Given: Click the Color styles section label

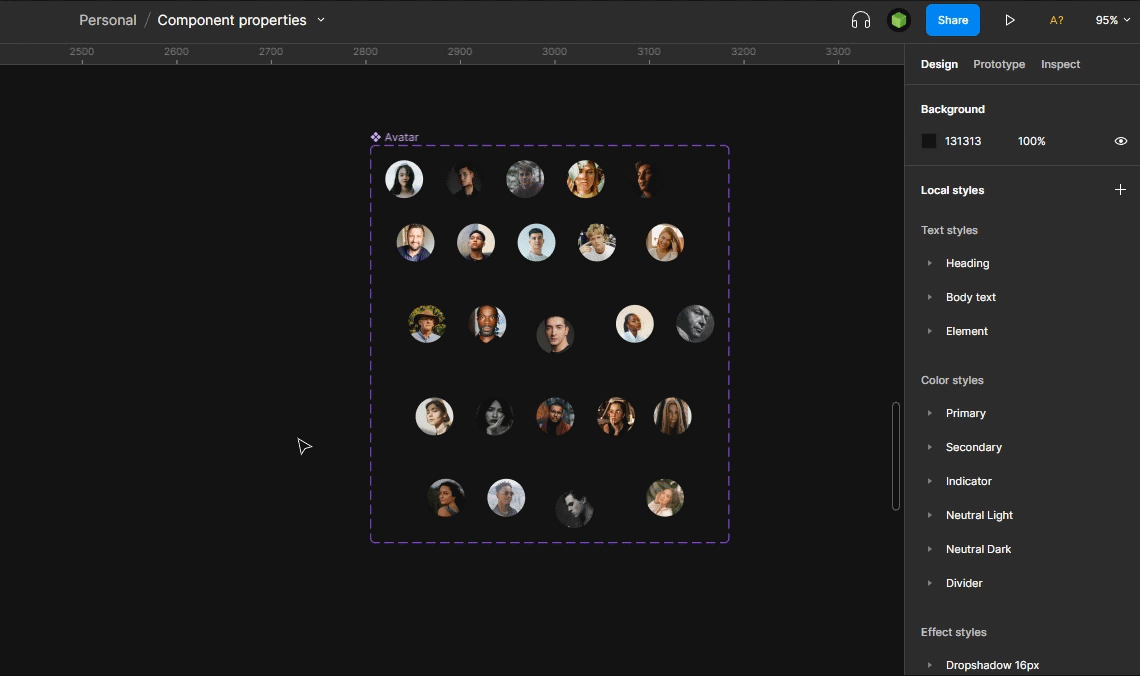Looking at the screenshot, I should click(x=952, y=380).
